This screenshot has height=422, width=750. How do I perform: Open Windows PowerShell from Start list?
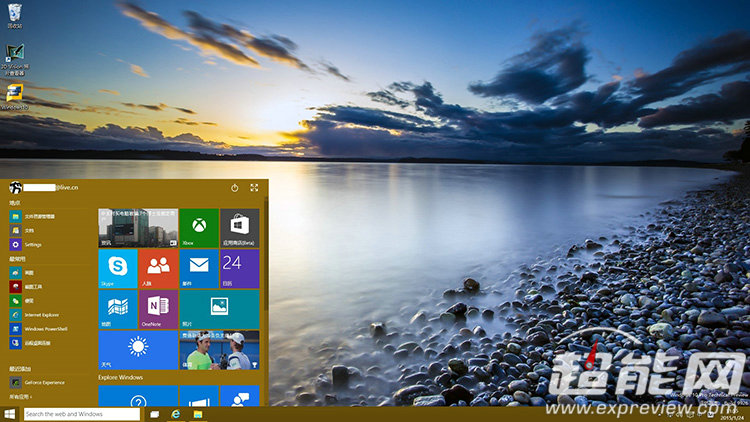pos(46,328)
